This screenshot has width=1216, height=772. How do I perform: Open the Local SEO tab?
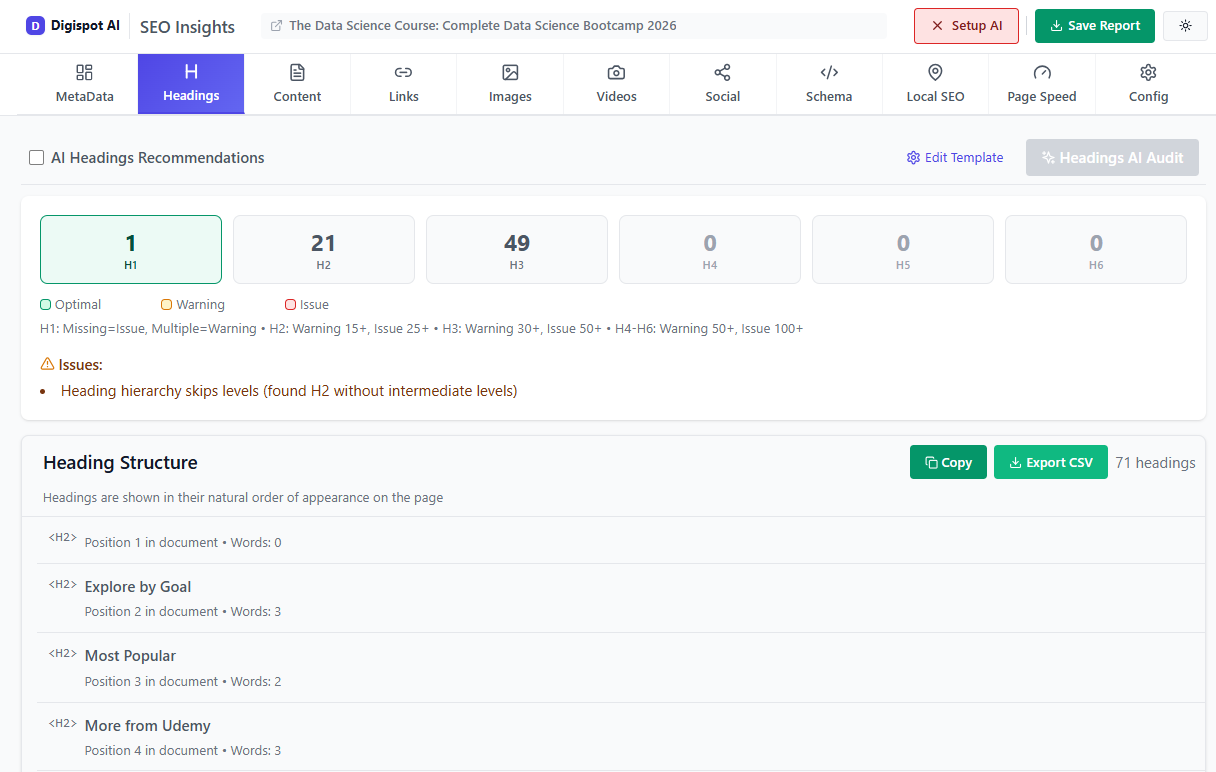[935, 84]
